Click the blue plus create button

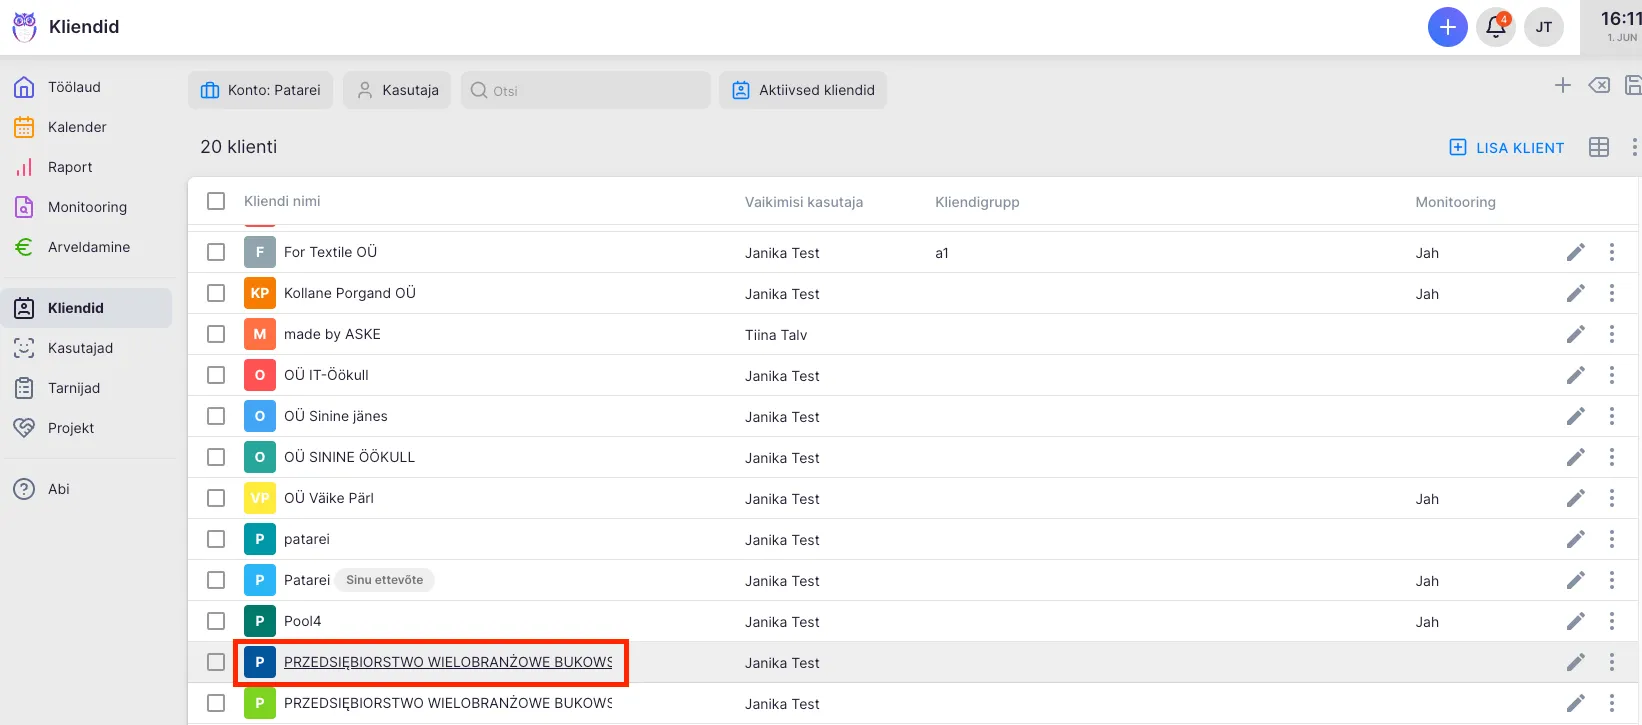[x=1447, y=27]
